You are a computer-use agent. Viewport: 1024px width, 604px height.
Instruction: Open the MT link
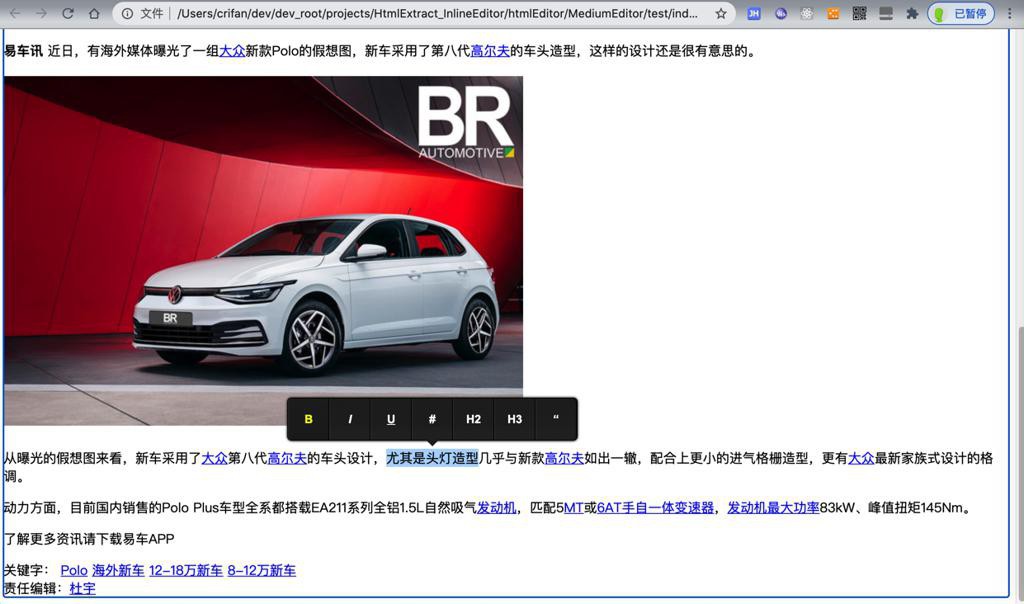click(573, 507)
